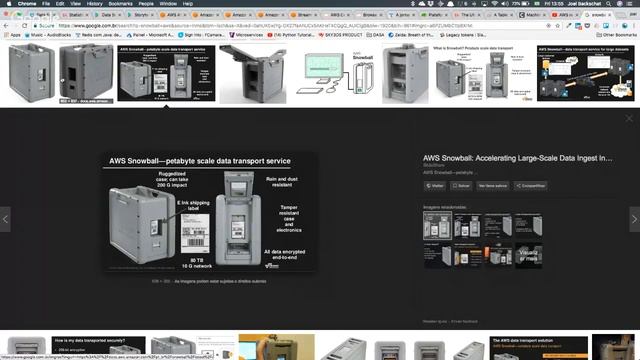Image resolution: width=640 pixels, height=360 pixels.
Task: Open Spotlight search in menu bar
Action: pos(608,4)
